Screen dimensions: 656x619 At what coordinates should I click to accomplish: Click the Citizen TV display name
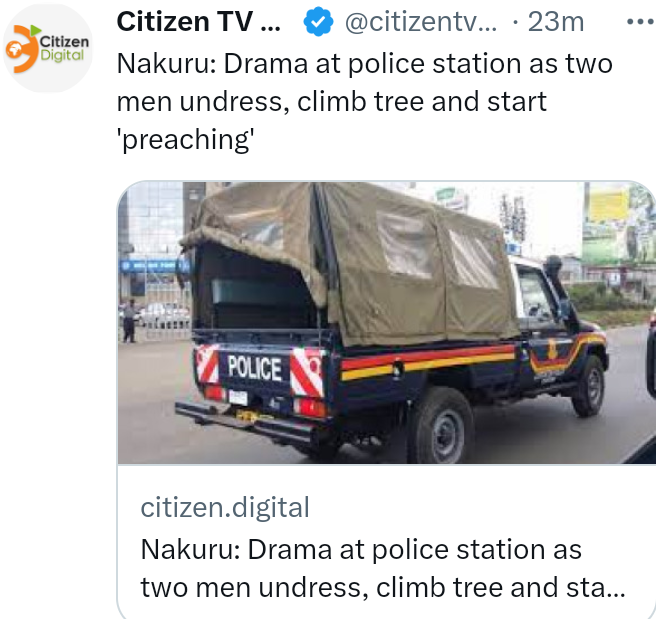click(x=198, y=22)
